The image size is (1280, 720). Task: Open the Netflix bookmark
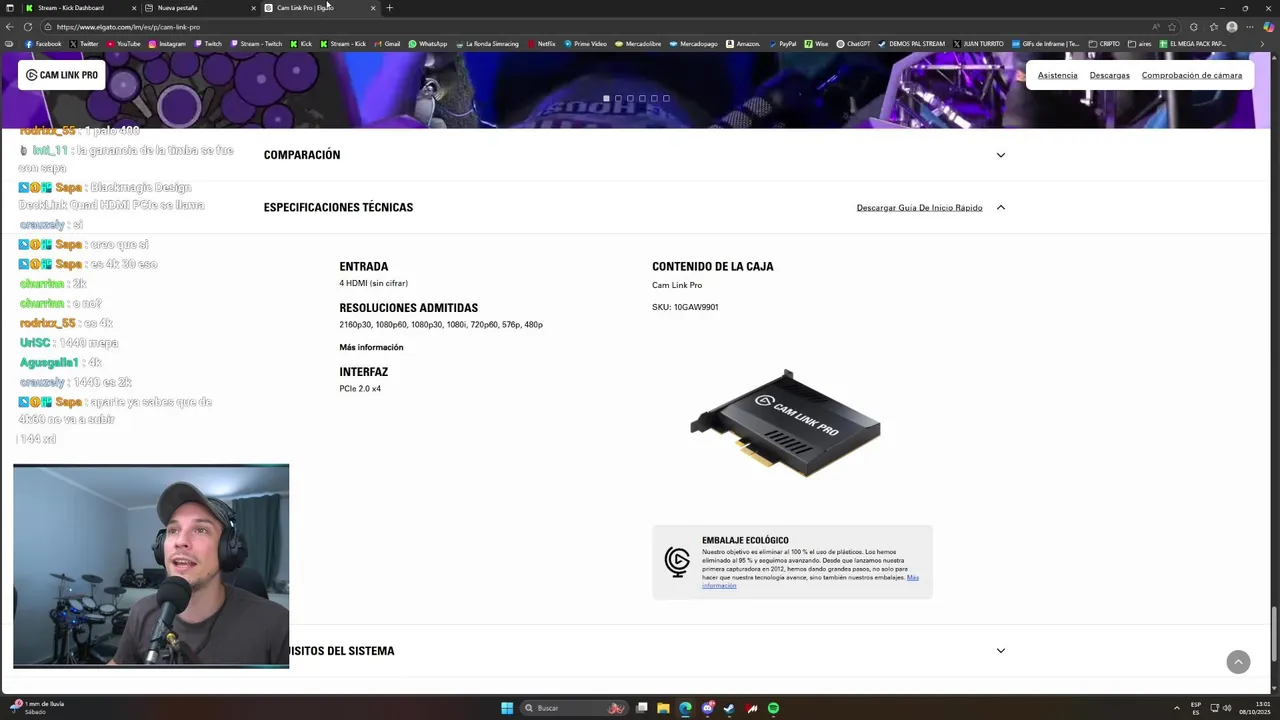point(541,44)
